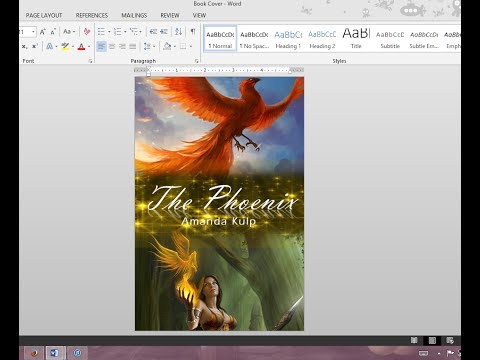This screenshot has width=480, height=360.
Task: Click the book cover image in document
Action: pyautogui.click(x=219, y=204)
